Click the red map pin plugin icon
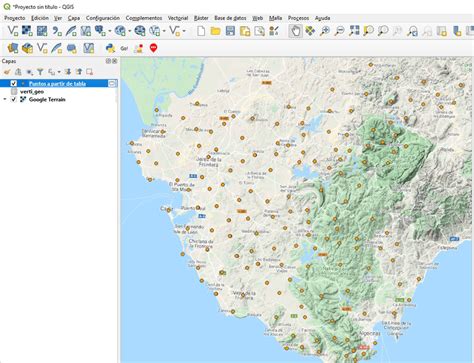 (153, 48)
